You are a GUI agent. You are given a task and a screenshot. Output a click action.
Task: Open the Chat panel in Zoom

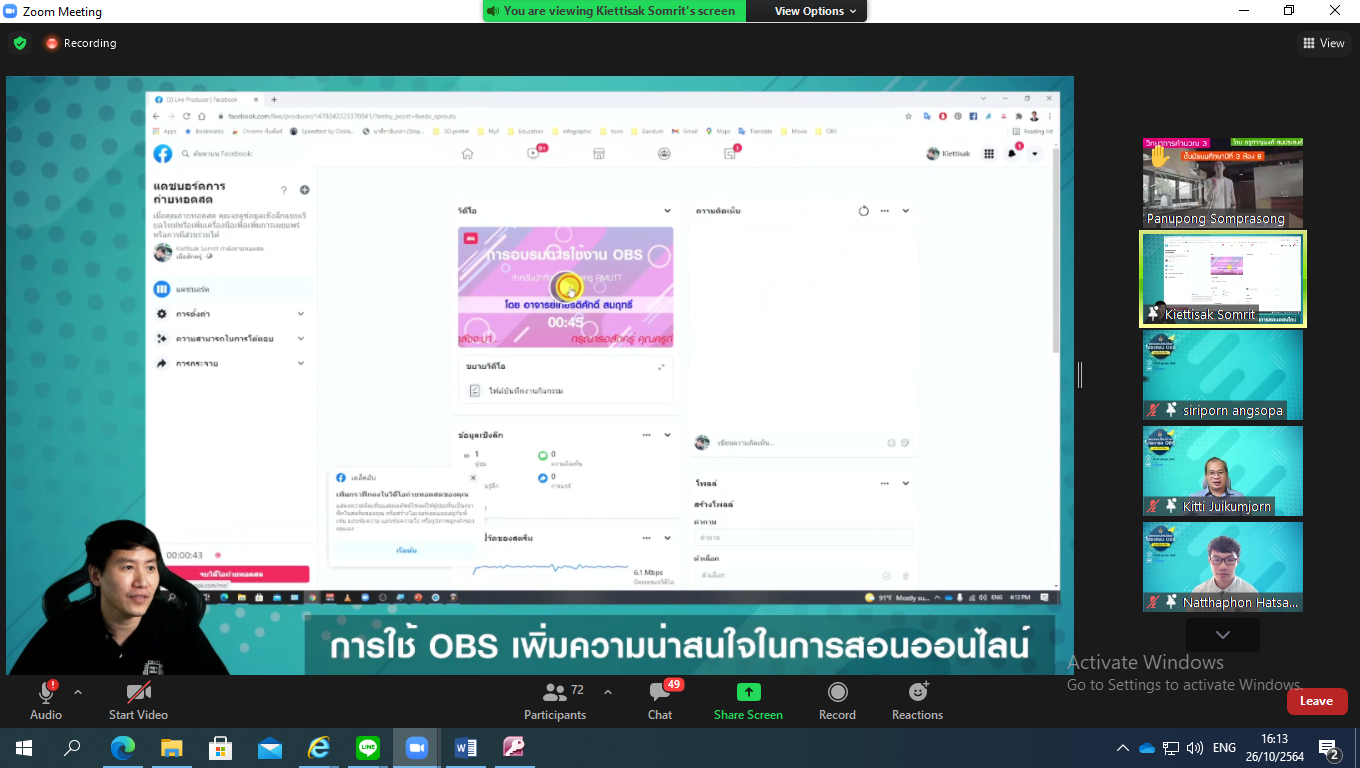click(660, 700)
